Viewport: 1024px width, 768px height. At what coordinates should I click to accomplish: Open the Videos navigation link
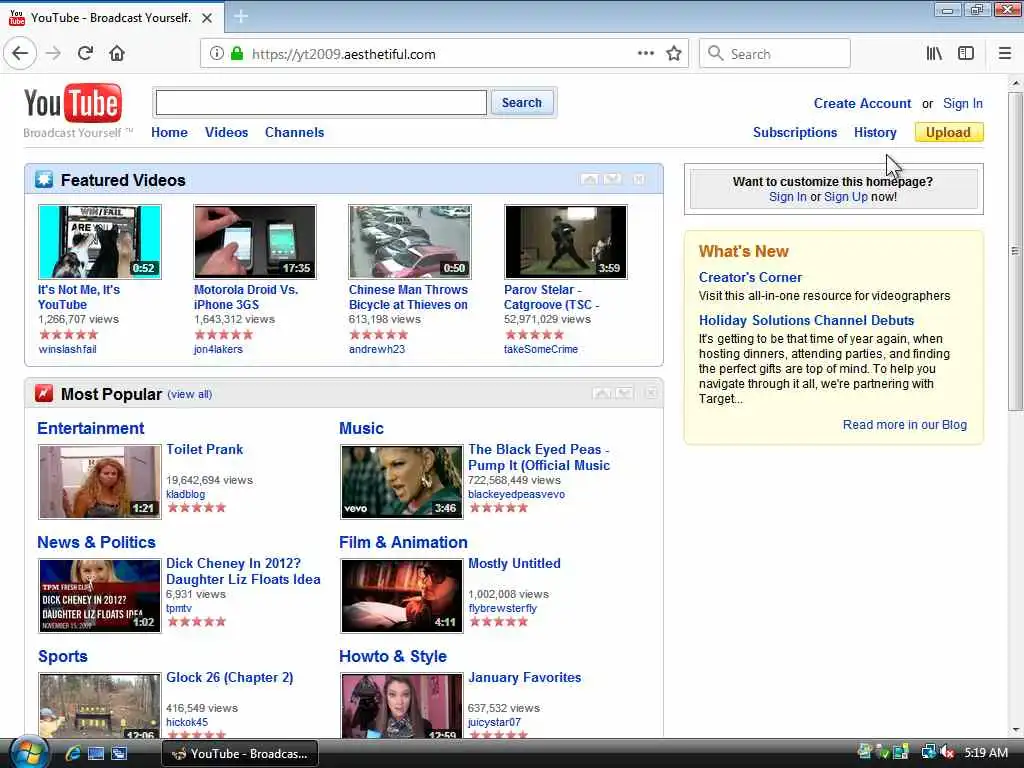click(227, 133)
